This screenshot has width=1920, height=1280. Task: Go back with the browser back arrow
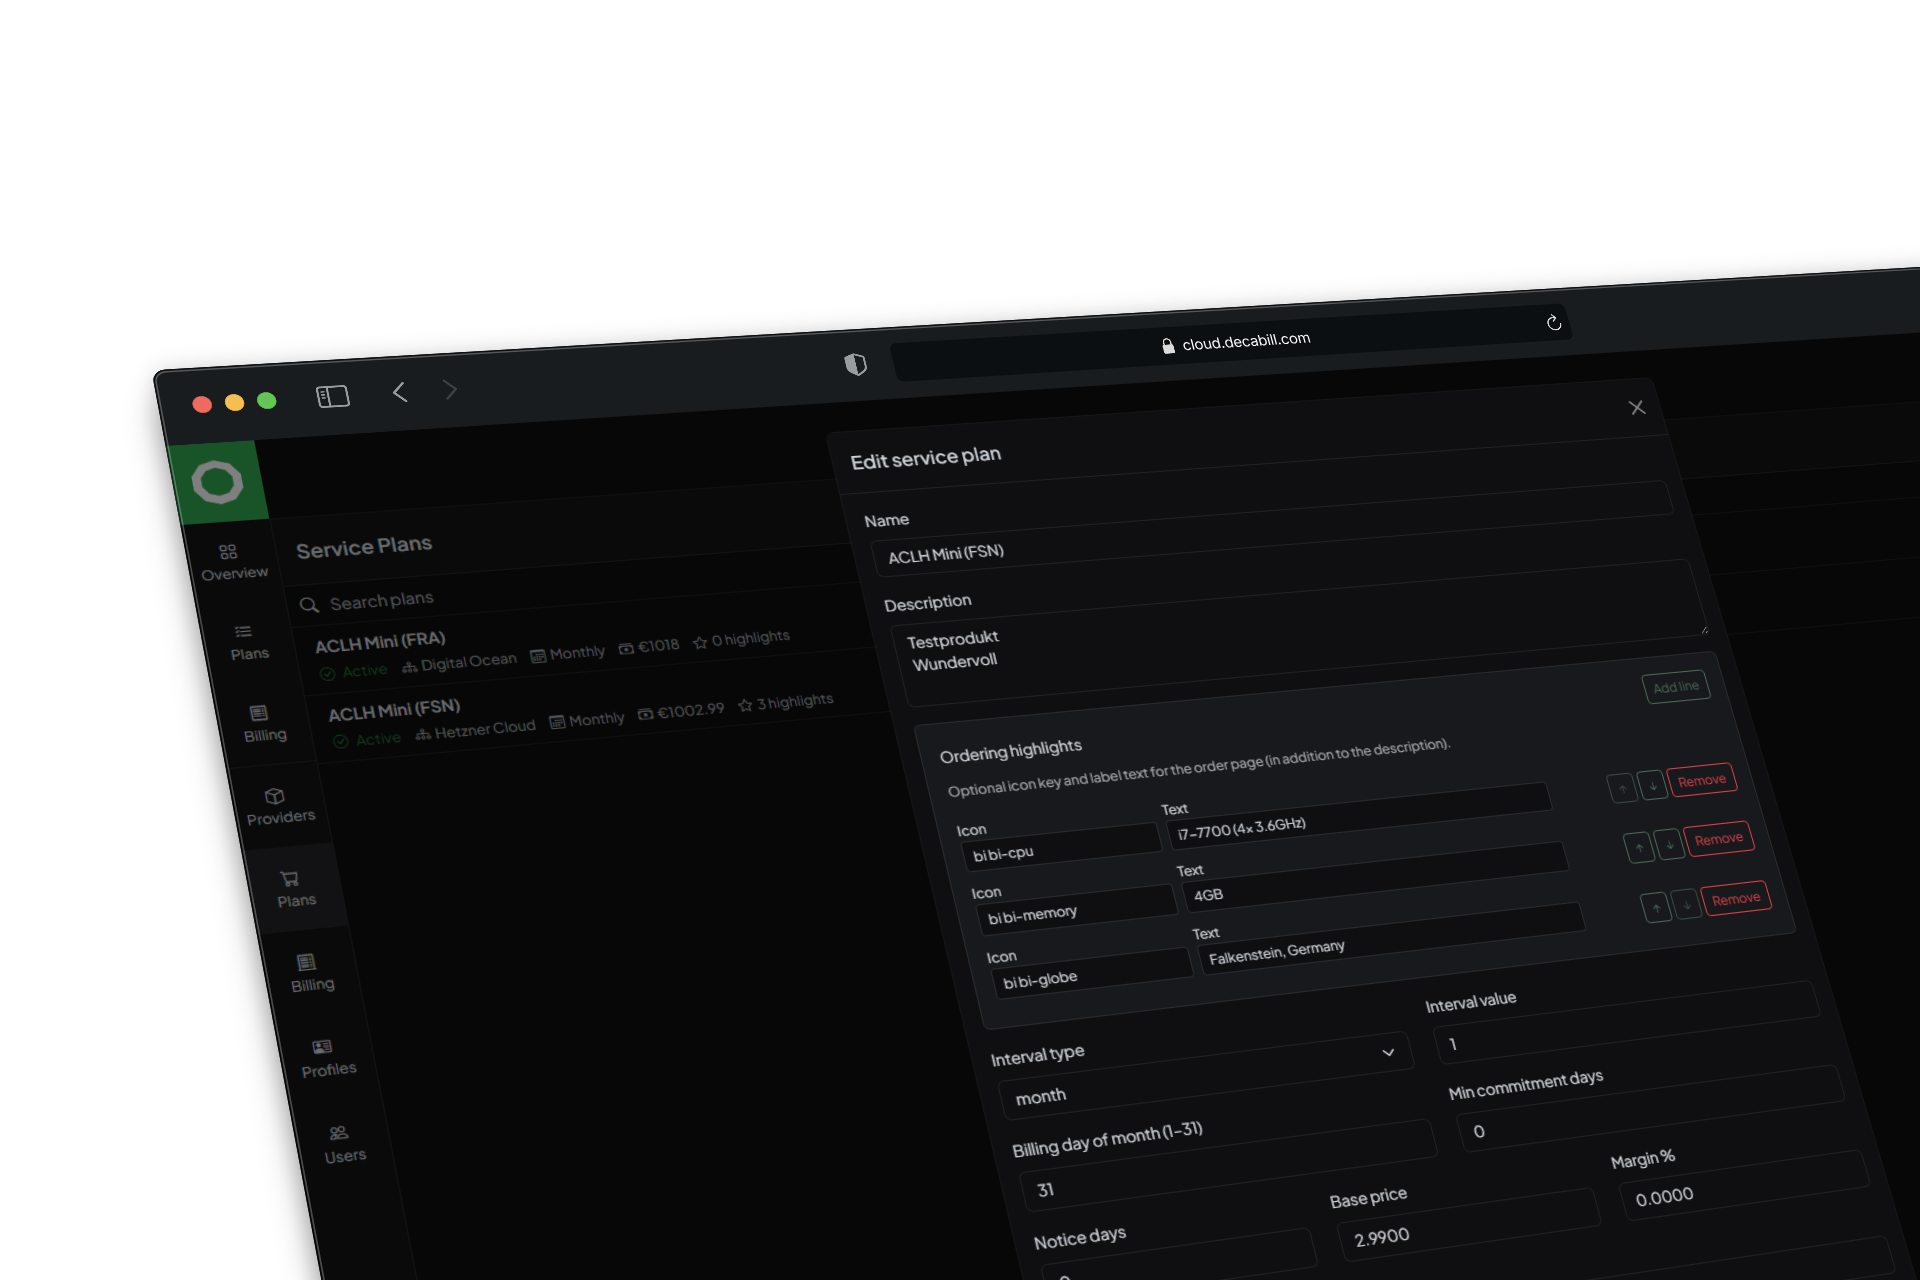point(400,392)
